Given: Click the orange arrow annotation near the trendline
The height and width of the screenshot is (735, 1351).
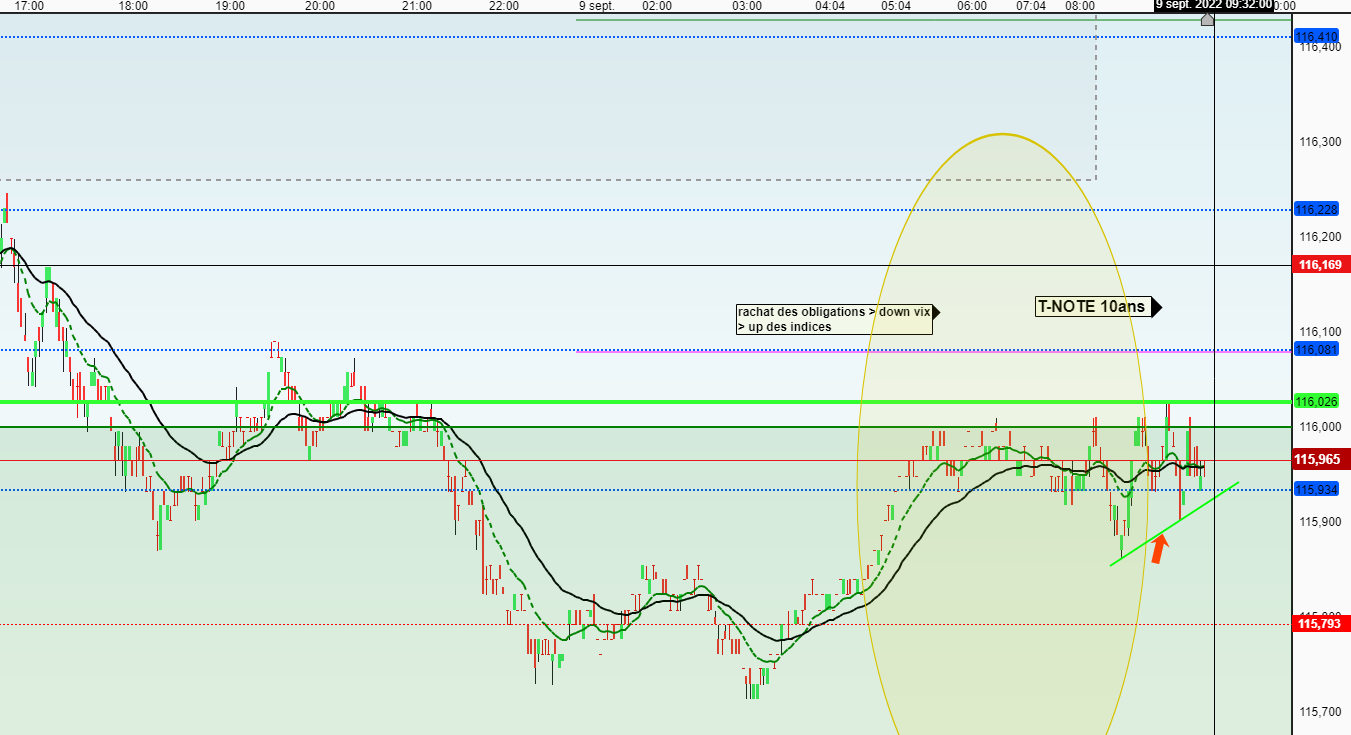Looking at the screenshot, I should click(1158, 549).
